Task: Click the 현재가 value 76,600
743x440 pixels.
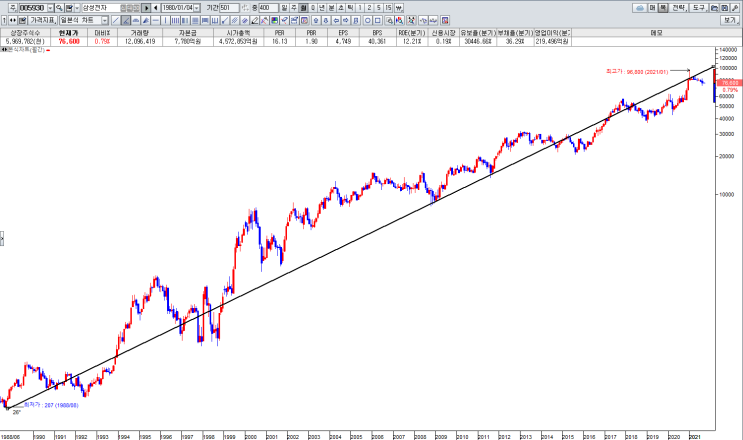Action: [69, 42]
